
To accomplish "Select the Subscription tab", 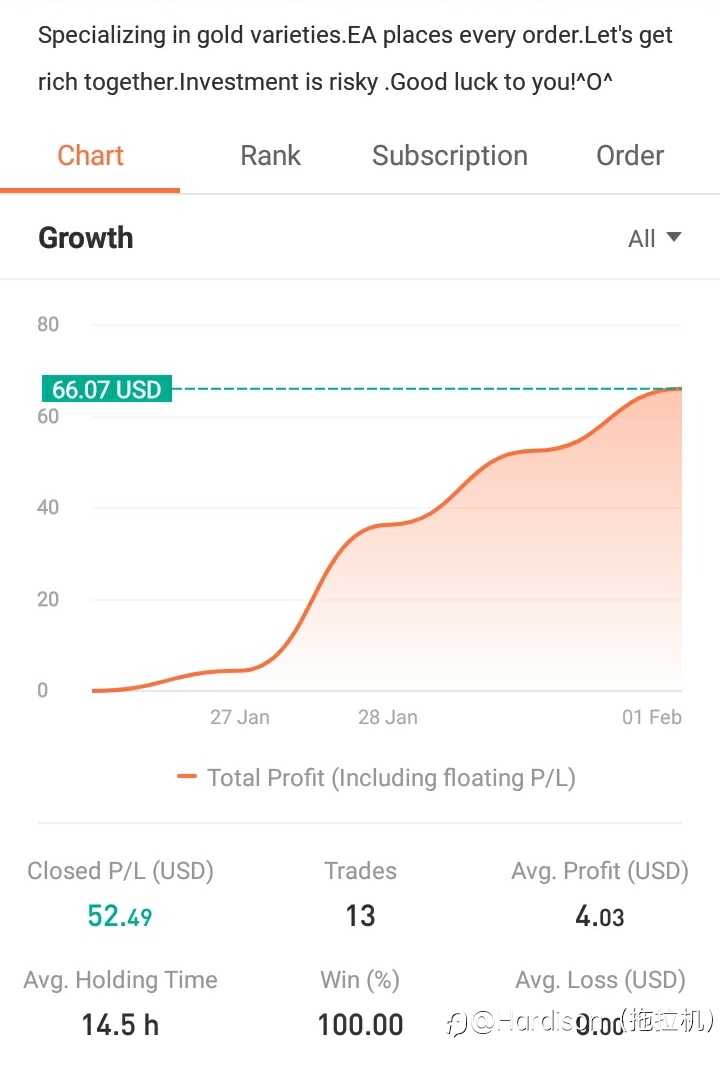I will tap(449, 156).
